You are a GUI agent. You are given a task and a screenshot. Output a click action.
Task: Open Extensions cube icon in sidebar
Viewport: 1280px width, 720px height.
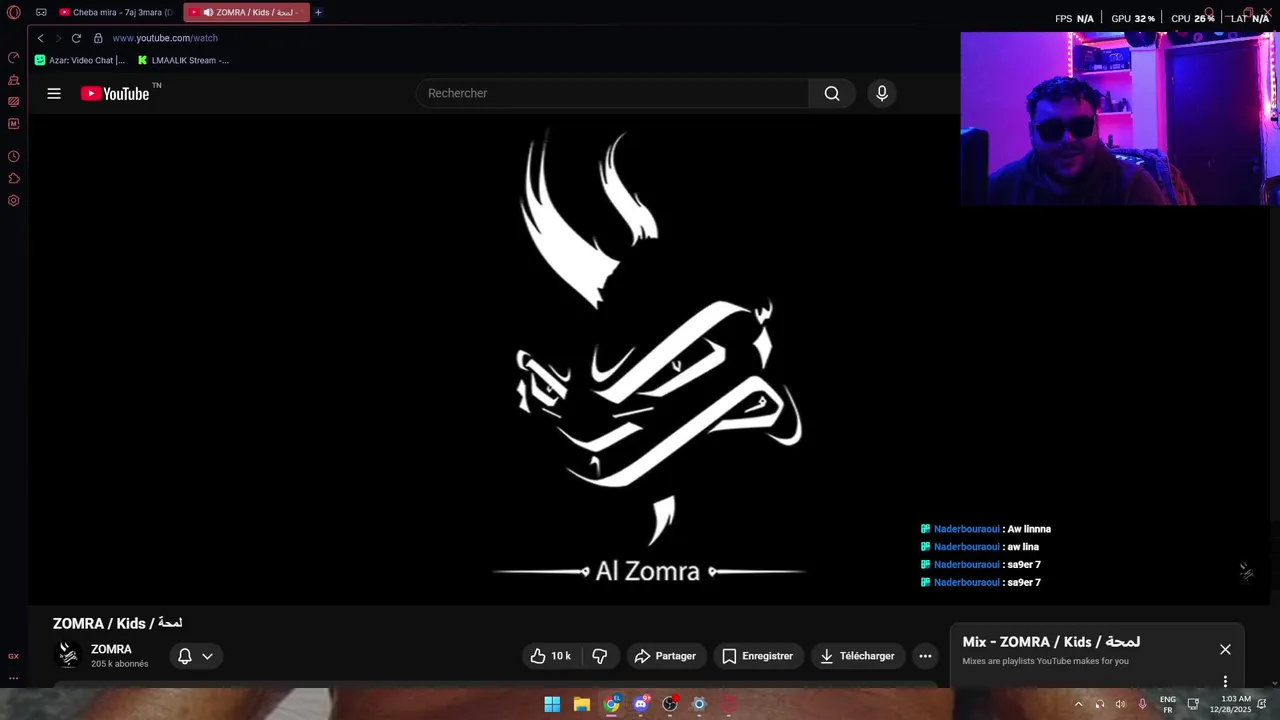coord(13,178)
